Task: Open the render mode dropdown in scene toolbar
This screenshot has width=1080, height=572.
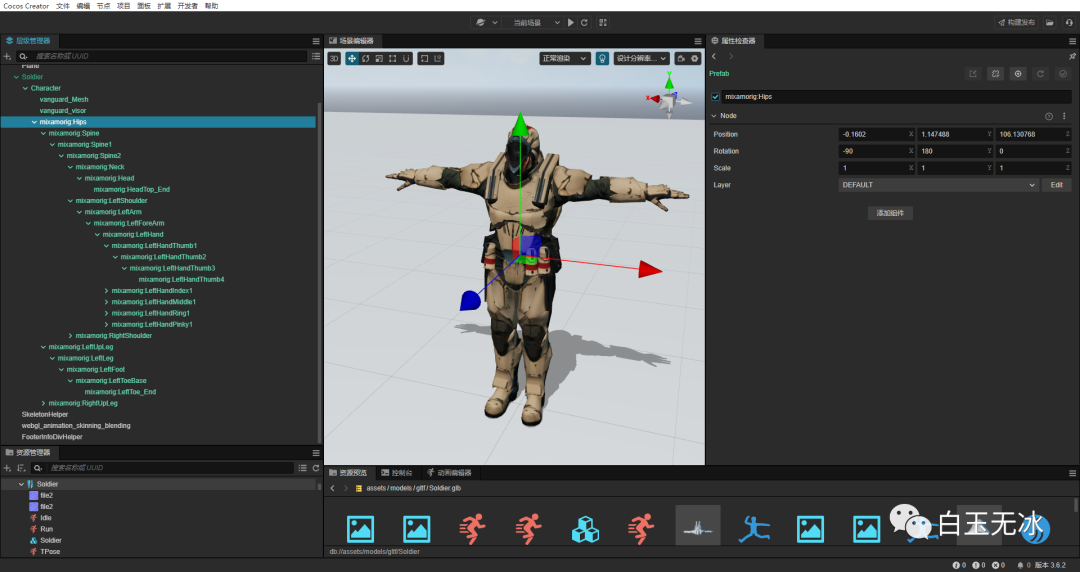Action: tap(565, 59)
